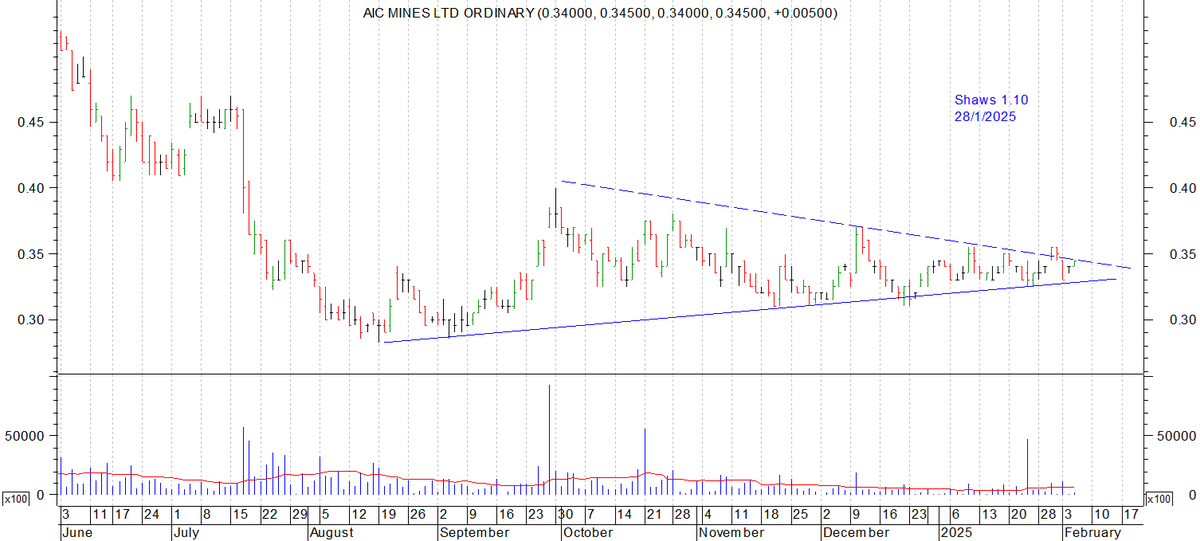Click the date tick label '20' in January 2025
The image size is (1200, 541).
pyautogui.click(x=1017, y=515)
